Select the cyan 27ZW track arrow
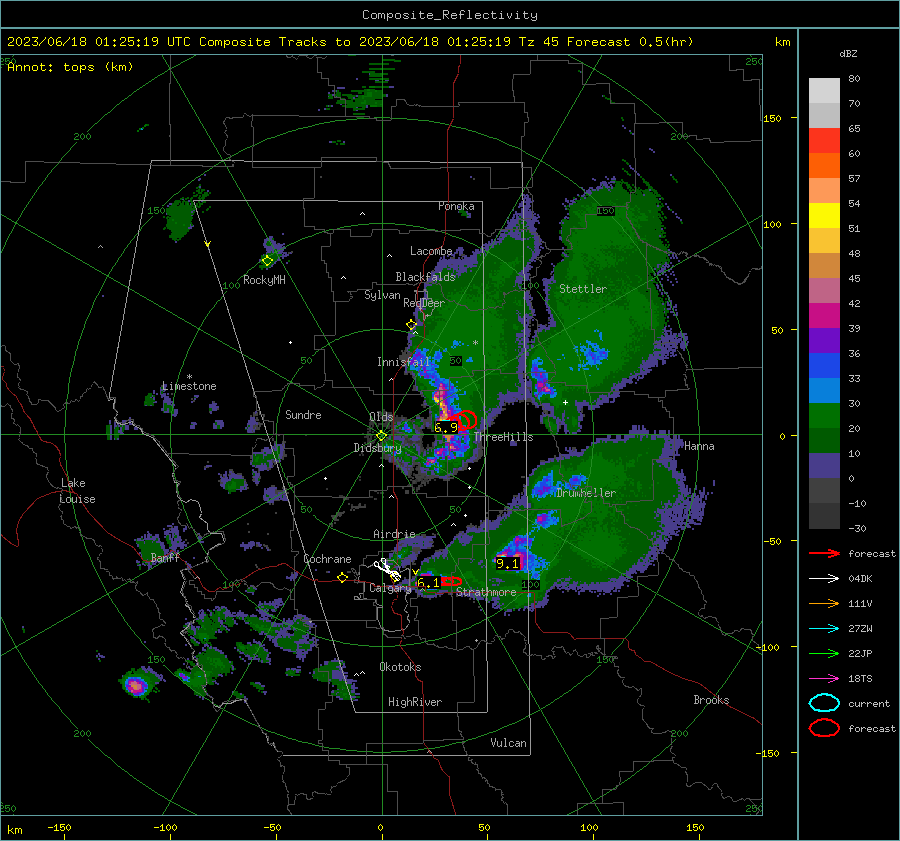 coord(824,629)
